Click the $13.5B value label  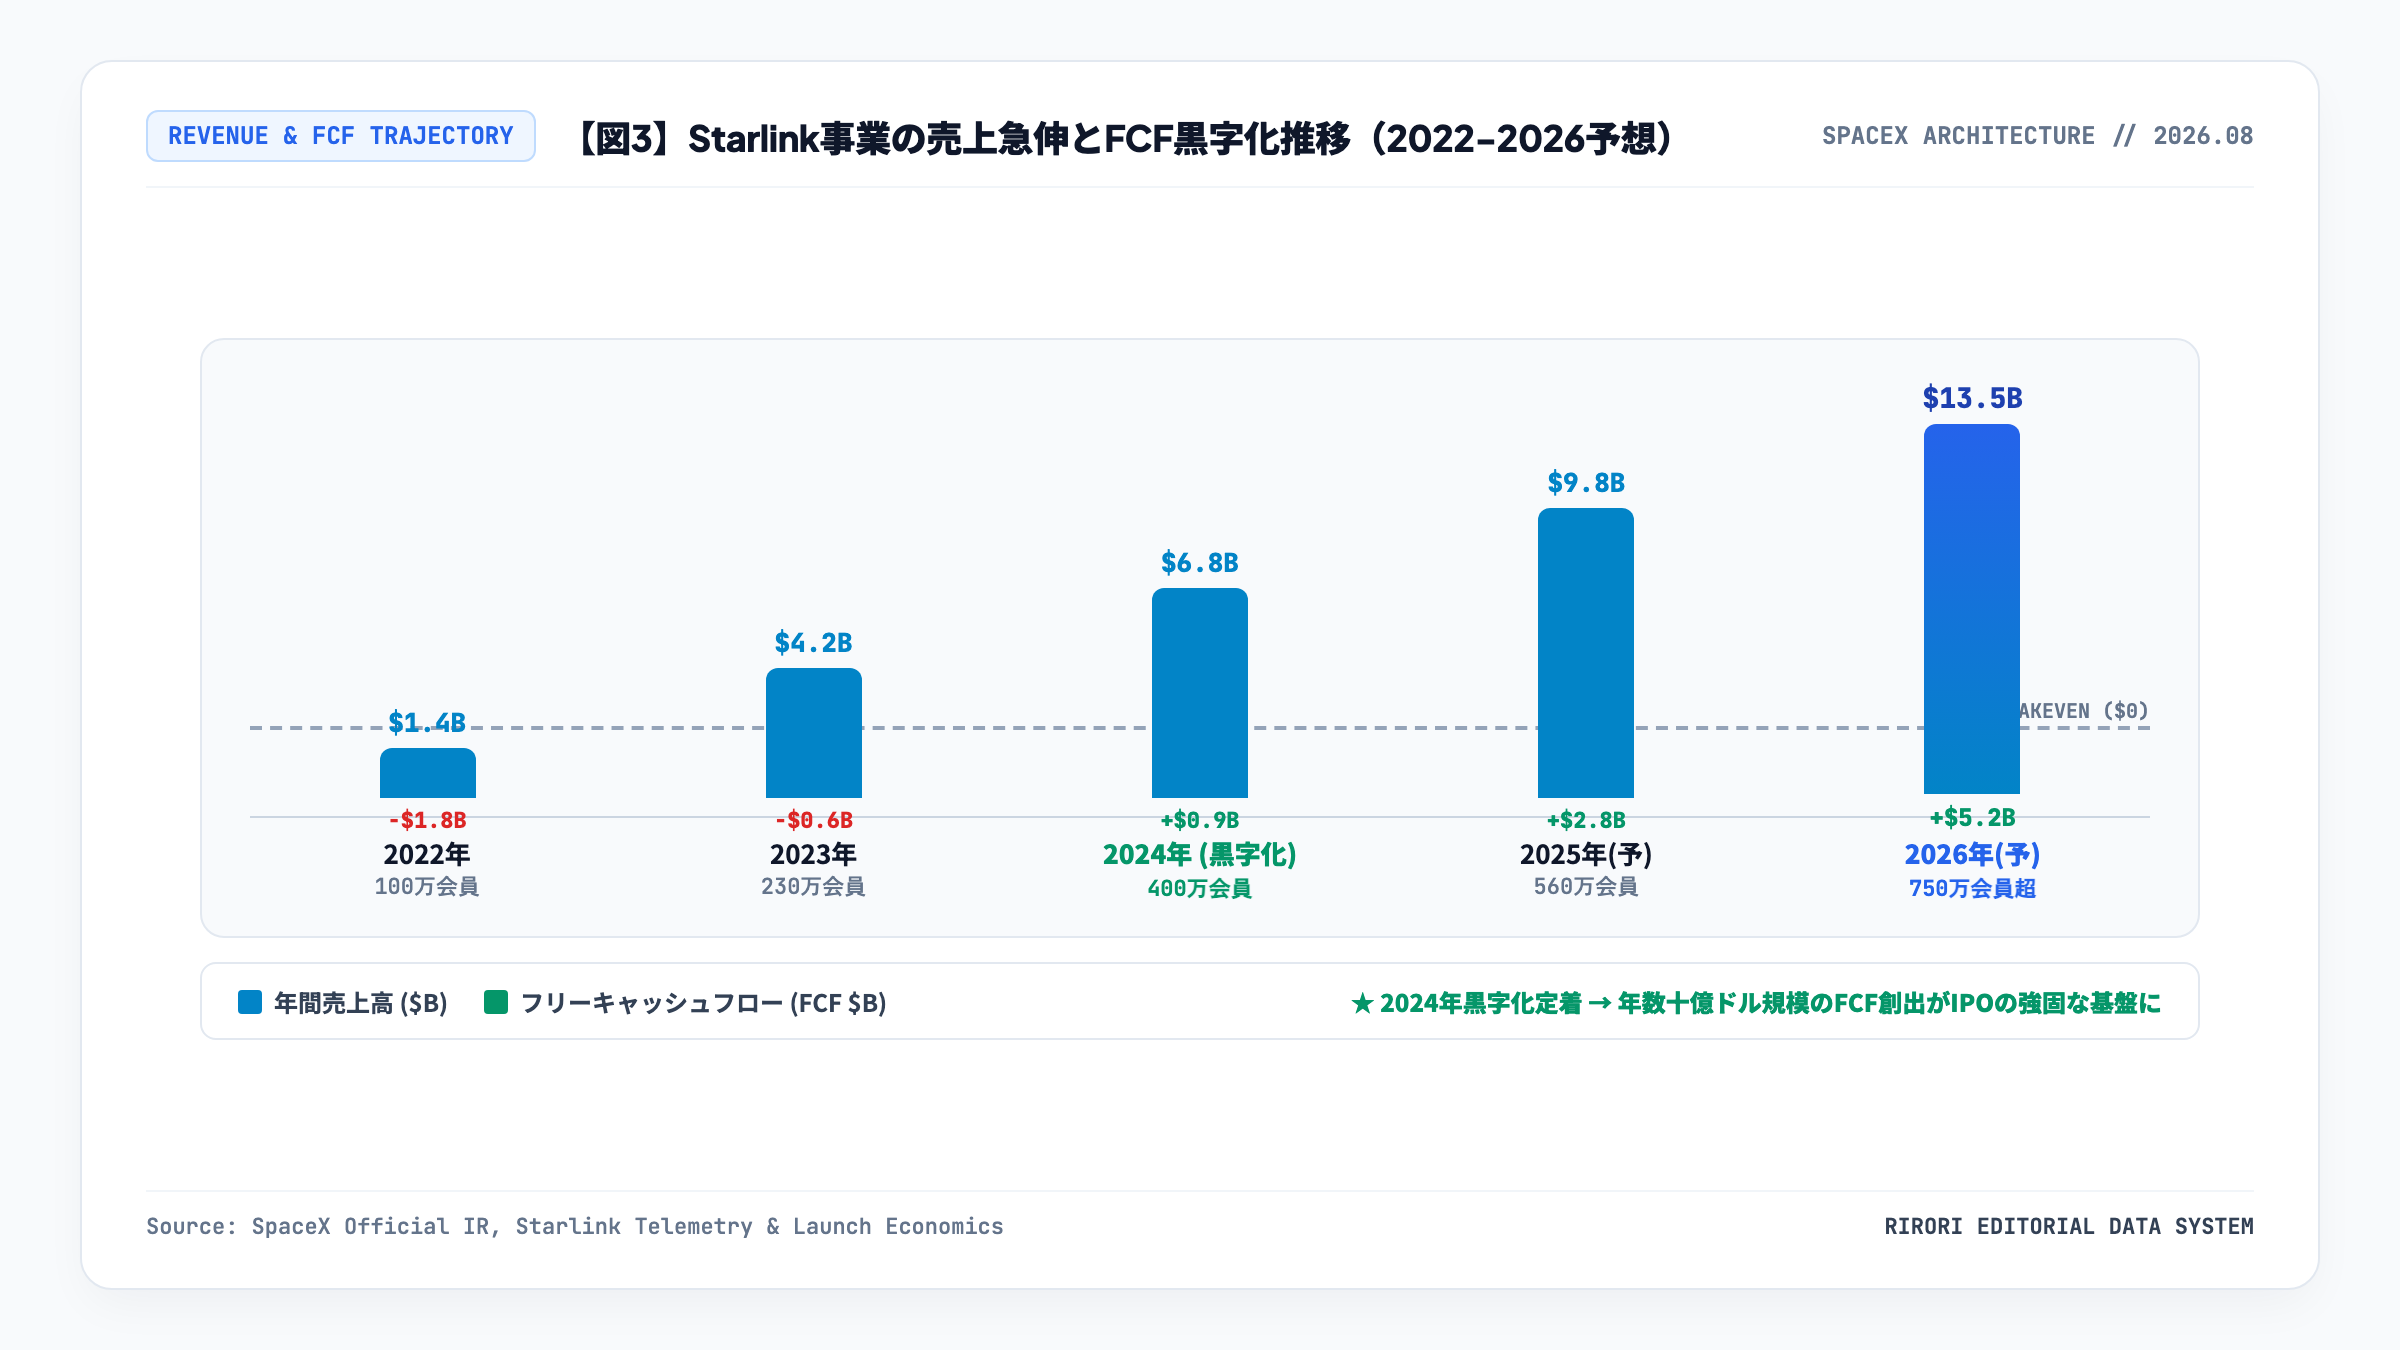pos(1972,398)
